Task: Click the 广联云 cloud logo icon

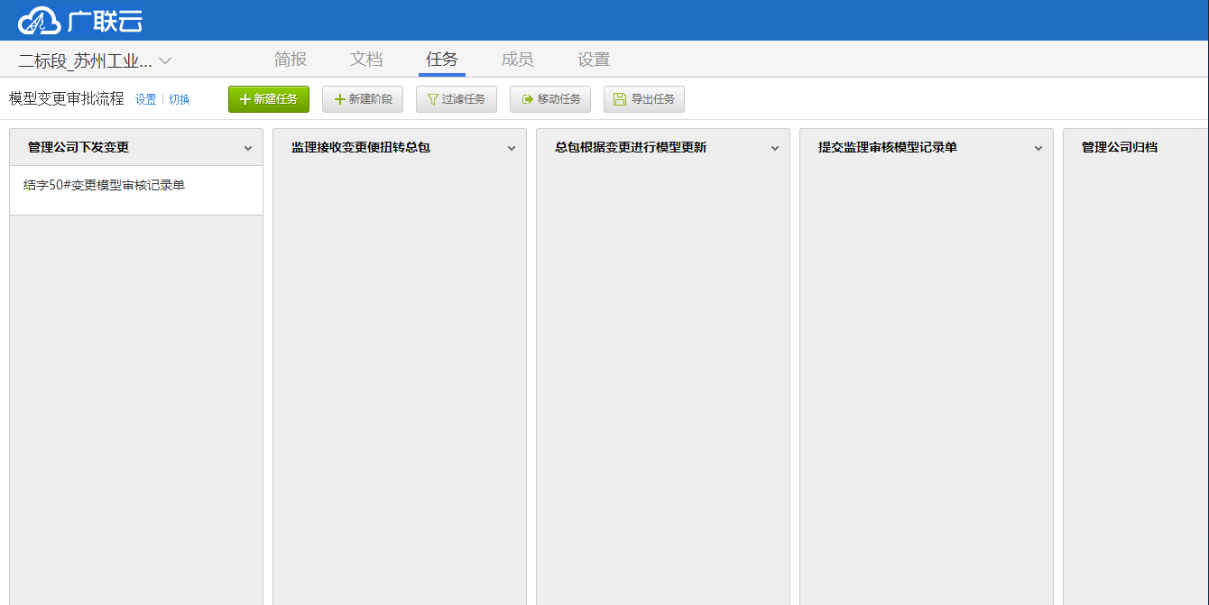Action: (41, 19)
